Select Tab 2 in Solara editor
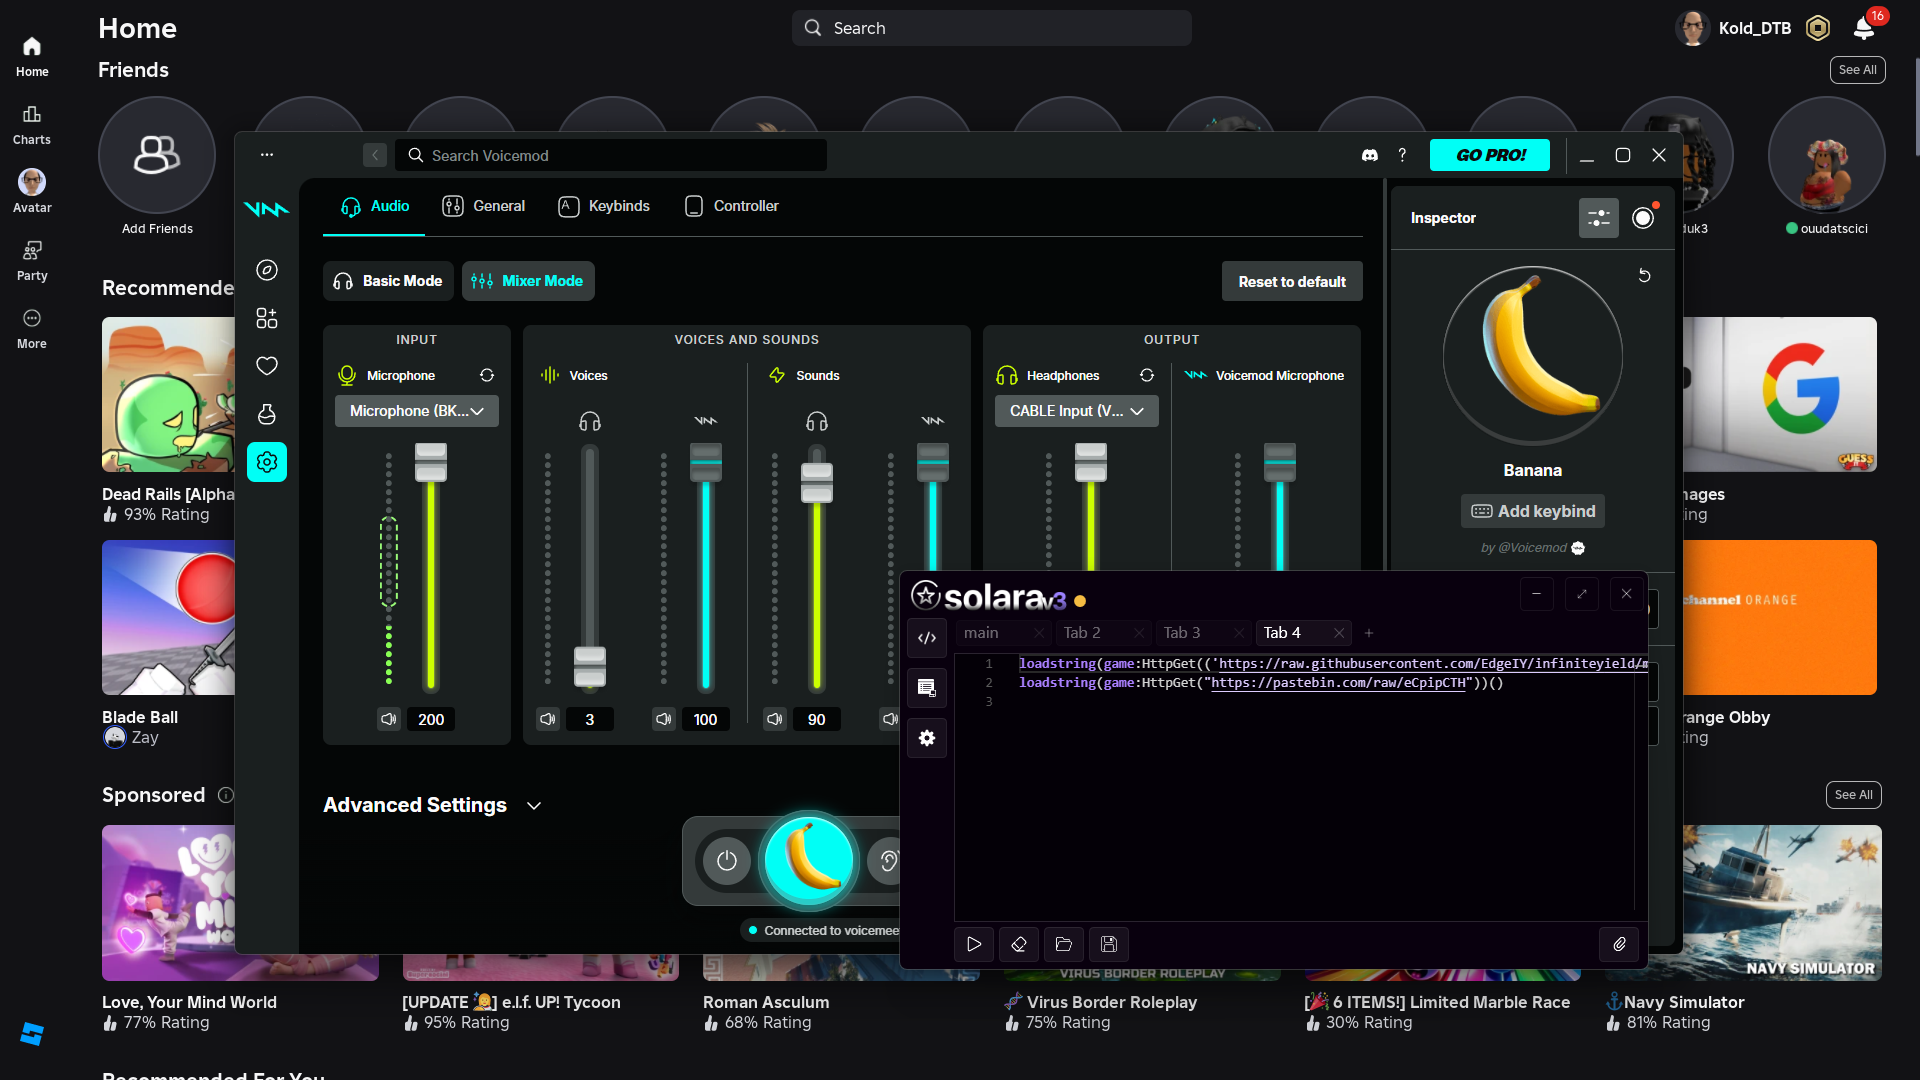1920x1080 pixels. [1082, 633]
